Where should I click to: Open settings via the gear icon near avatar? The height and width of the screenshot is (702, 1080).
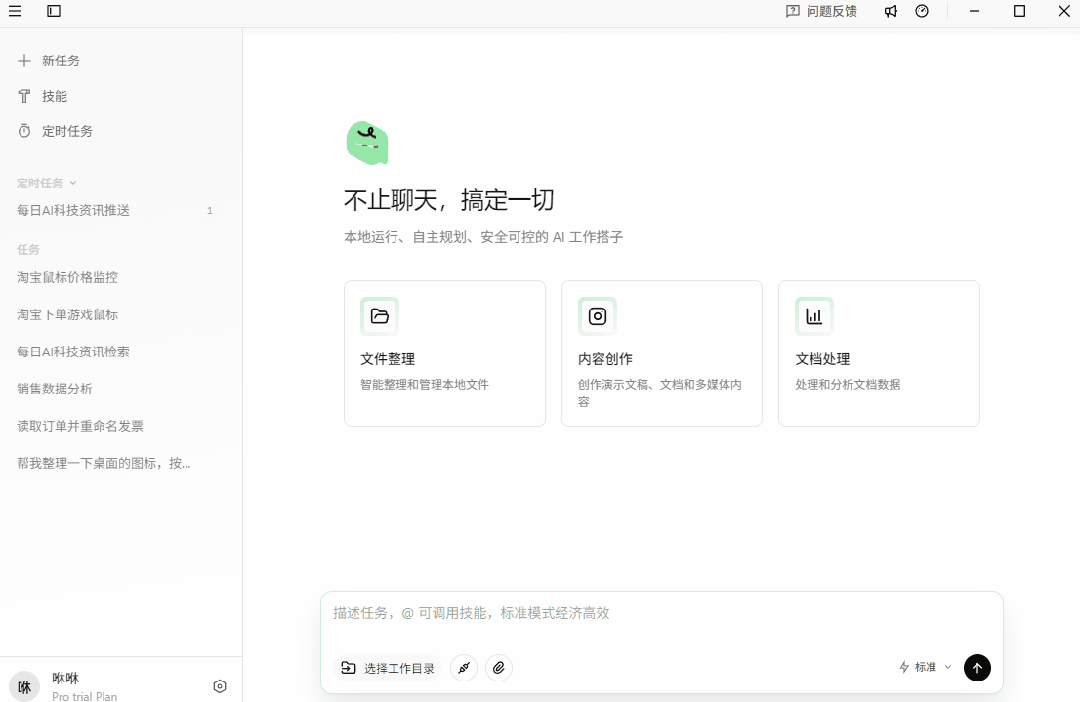point(219,685)
